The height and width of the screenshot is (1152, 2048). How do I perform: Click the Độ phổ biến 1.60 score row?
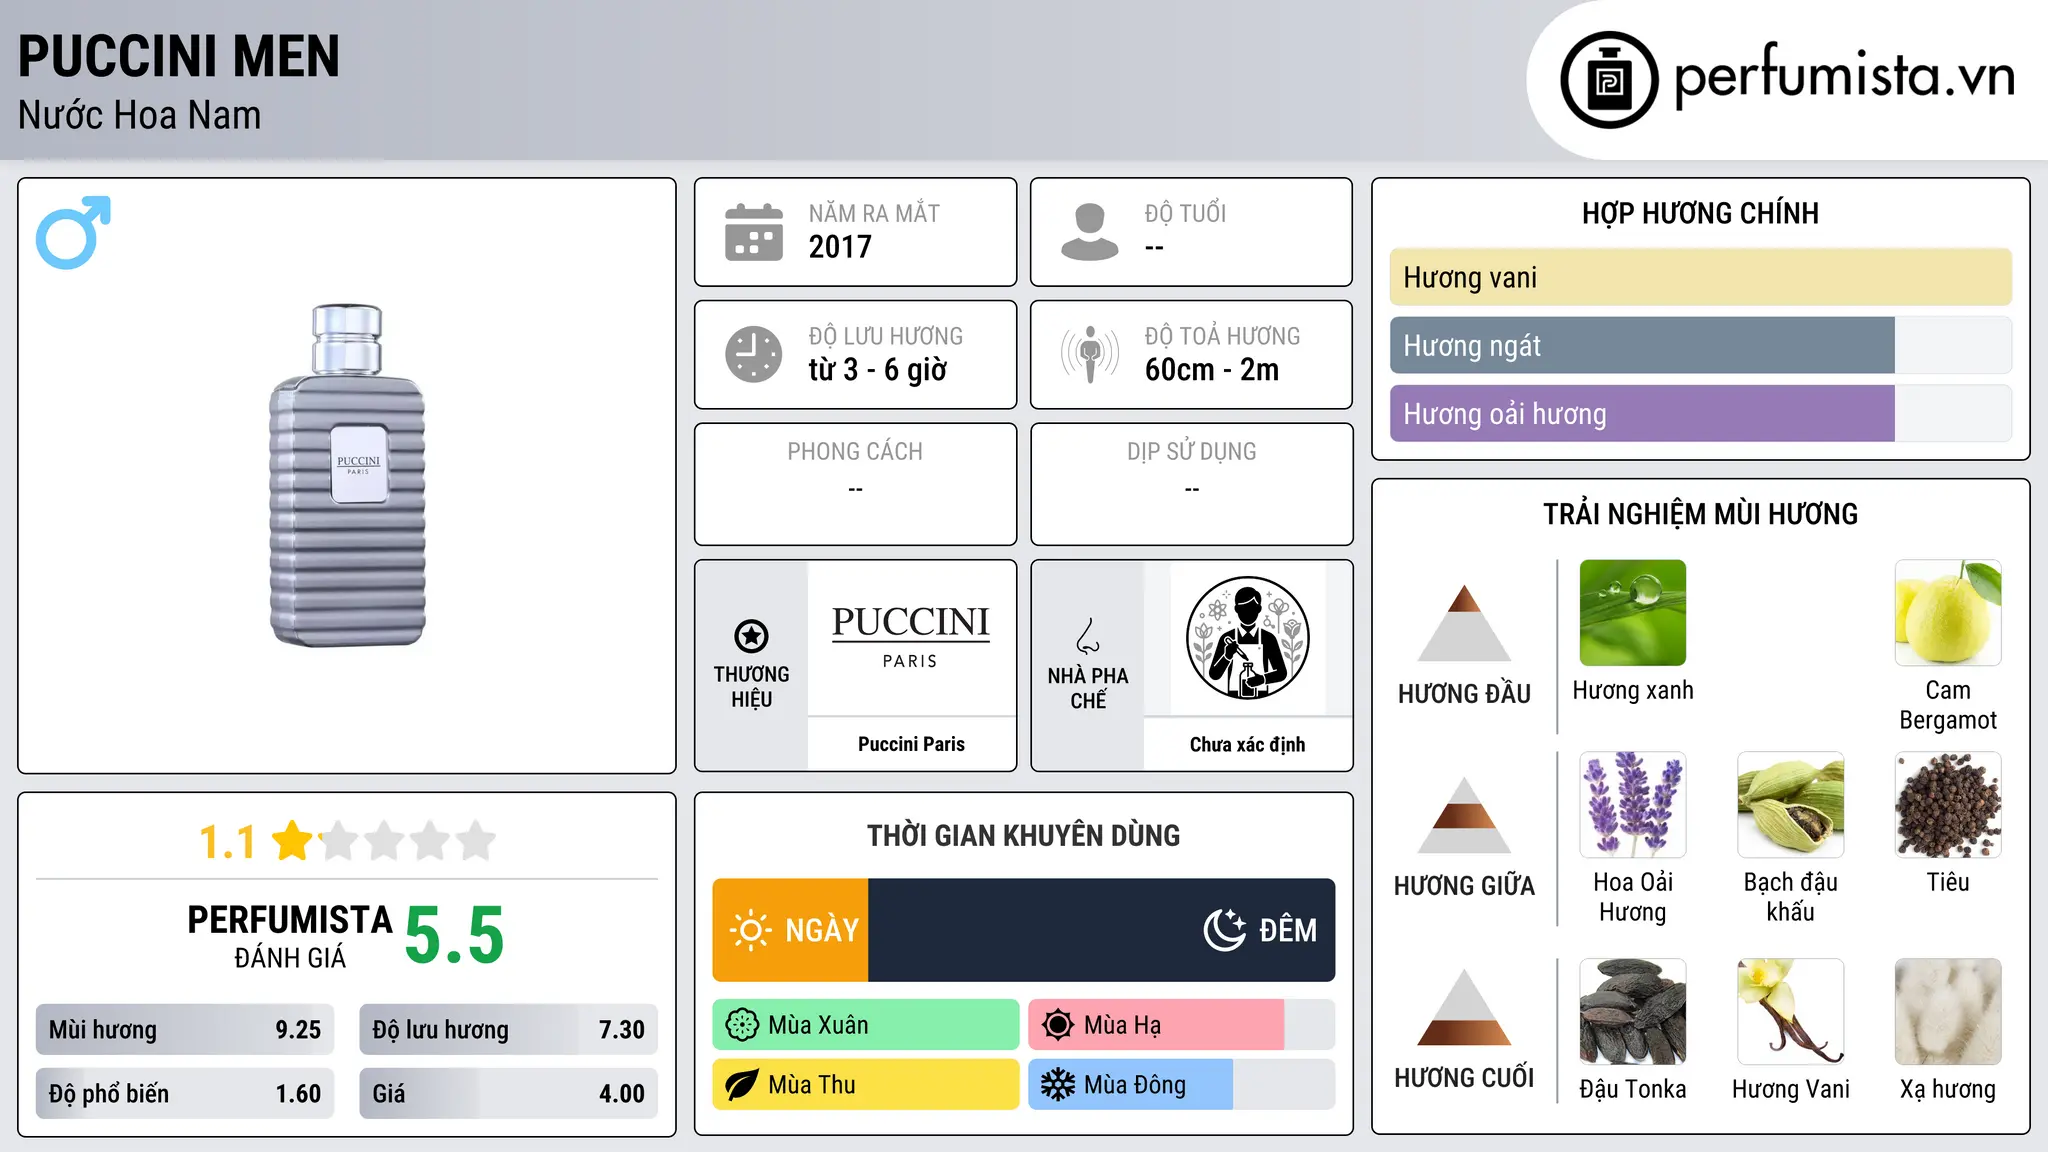[x=185, y=1093]
